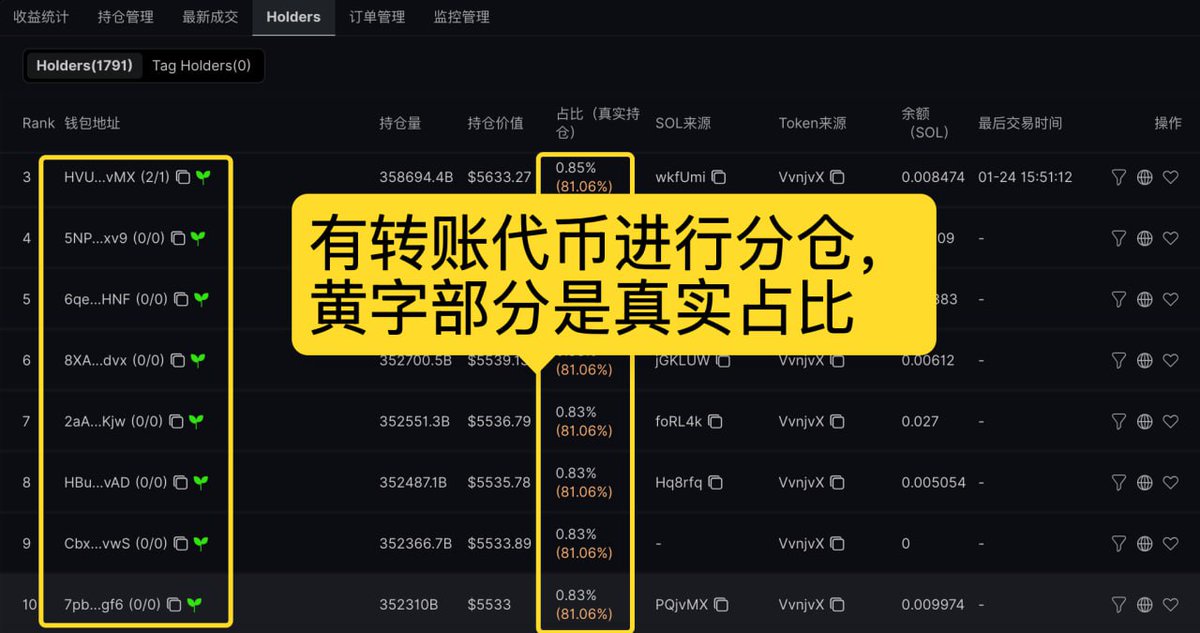Select the Holders tab
Image resolution: width=1200 pixels, height=633 pixels.
coord(293,17)
